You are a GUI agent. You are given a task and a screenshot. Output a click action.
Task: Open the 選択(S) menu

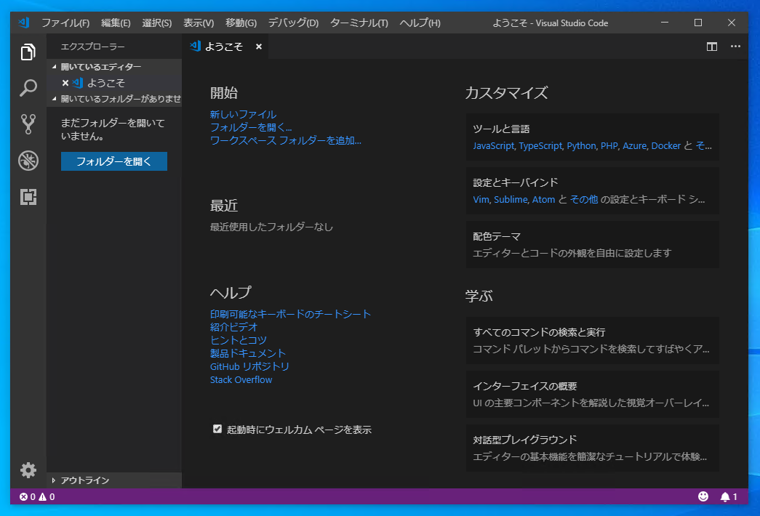click(x=157, y=23)
